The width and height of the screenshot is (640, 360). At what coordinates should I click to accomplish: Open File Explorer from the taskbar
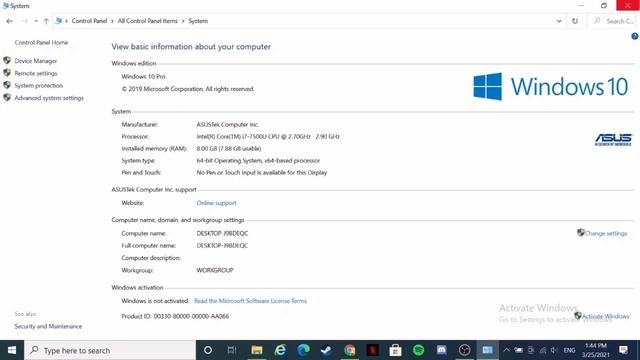[257, 350]
